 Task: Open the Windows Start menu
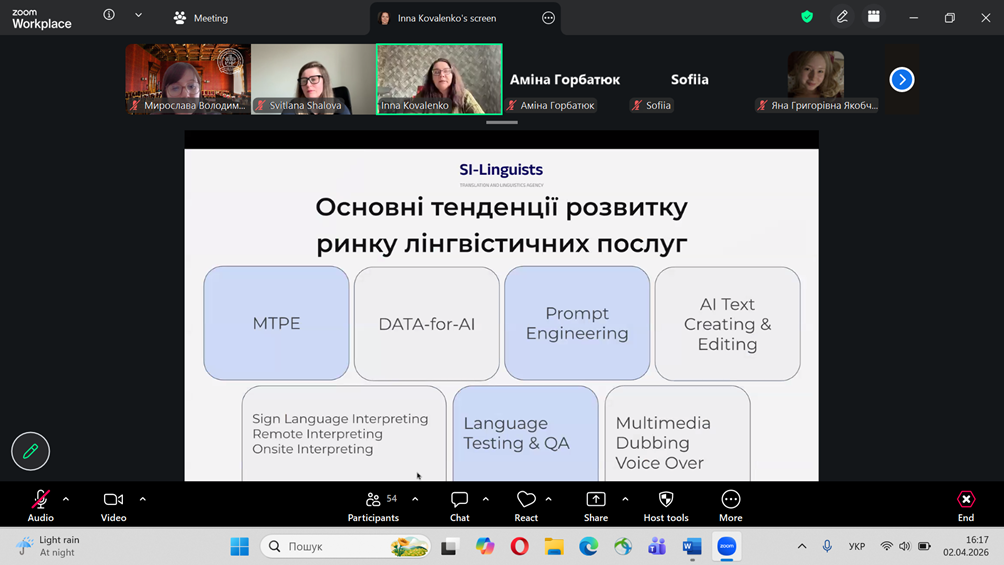pyautogui.click(x=239, y=546)
